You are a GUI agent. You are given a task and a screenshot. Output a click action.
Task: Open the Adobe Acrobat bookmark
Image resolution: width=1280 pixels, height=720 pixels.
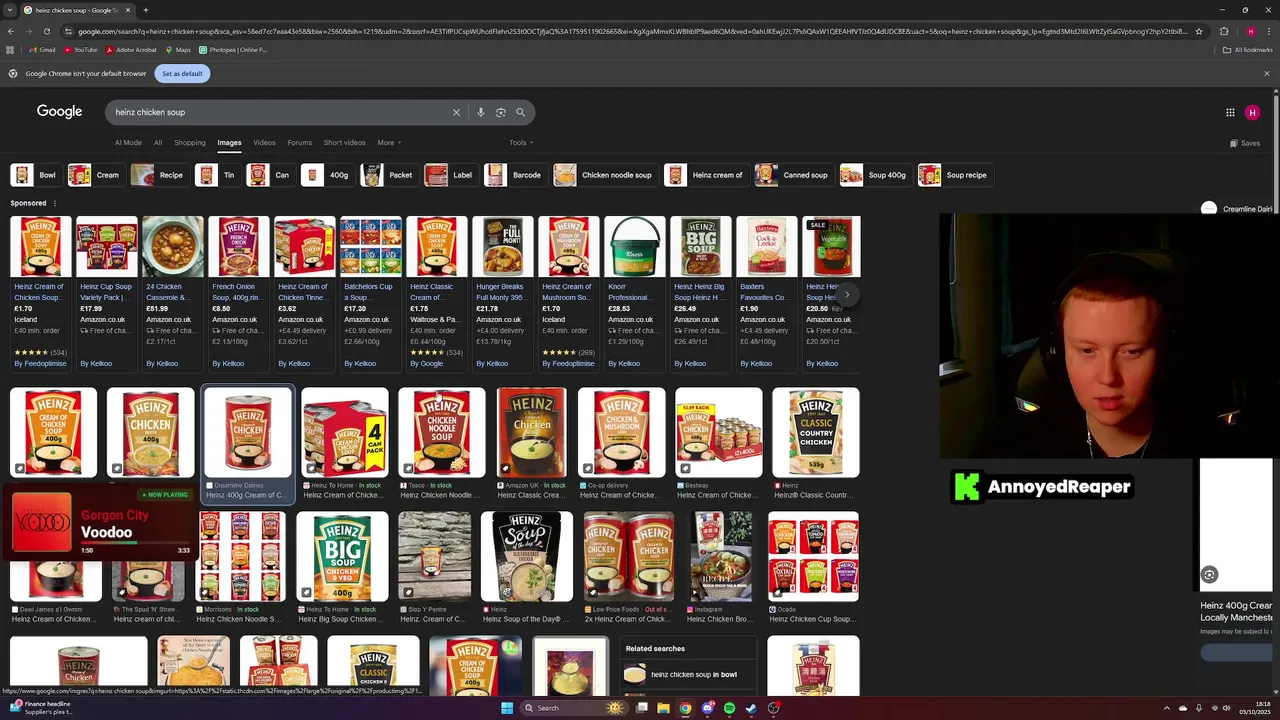pos(131,49)
